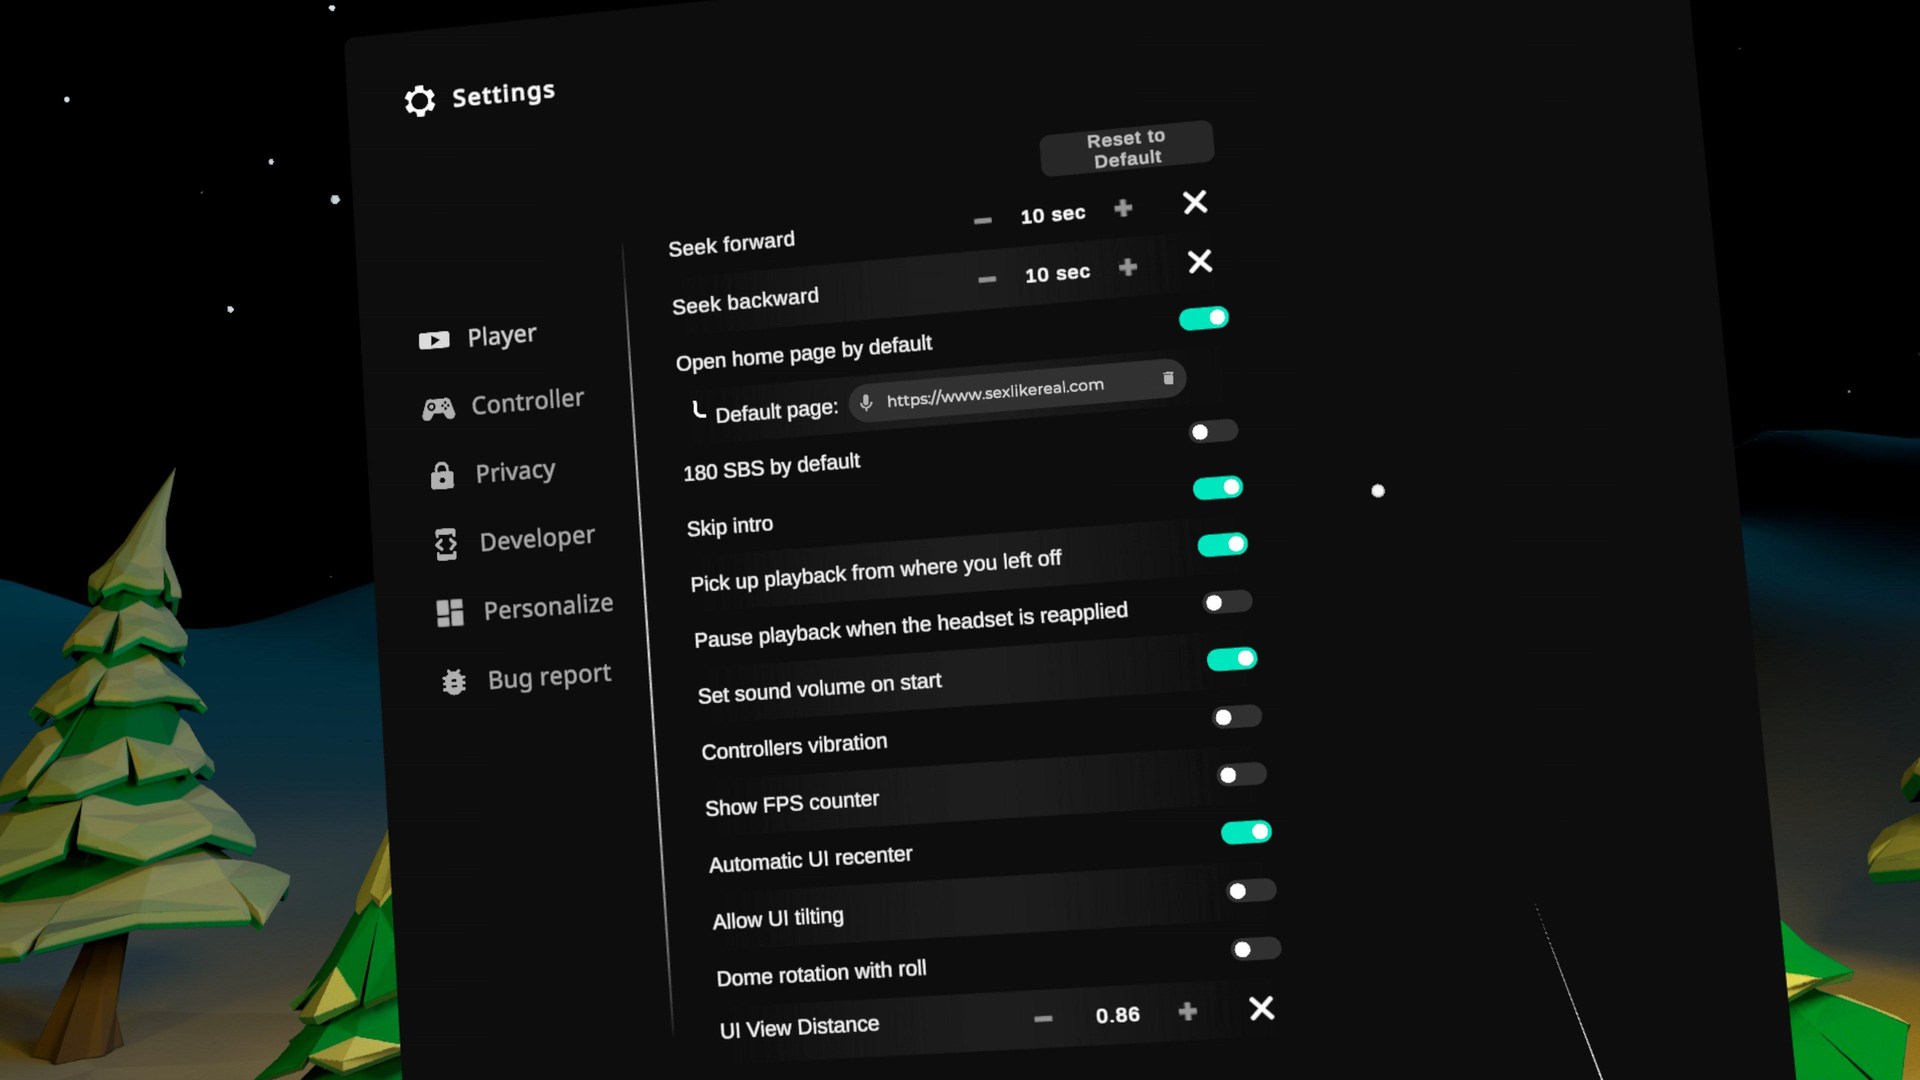Switch to Personalize settings section

click(x=547, y=607)
